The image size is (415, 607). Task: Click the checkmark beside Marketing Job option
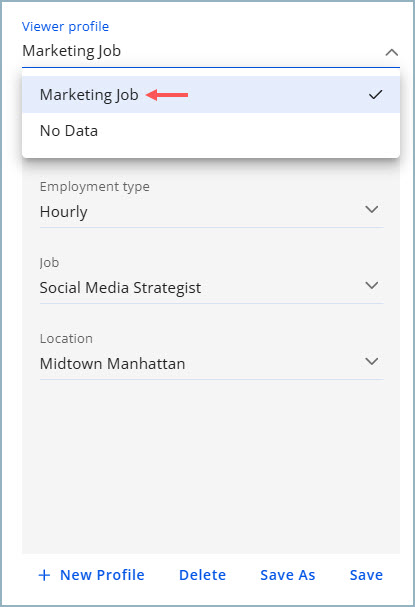pyautogui.click(x=375, y=94)
